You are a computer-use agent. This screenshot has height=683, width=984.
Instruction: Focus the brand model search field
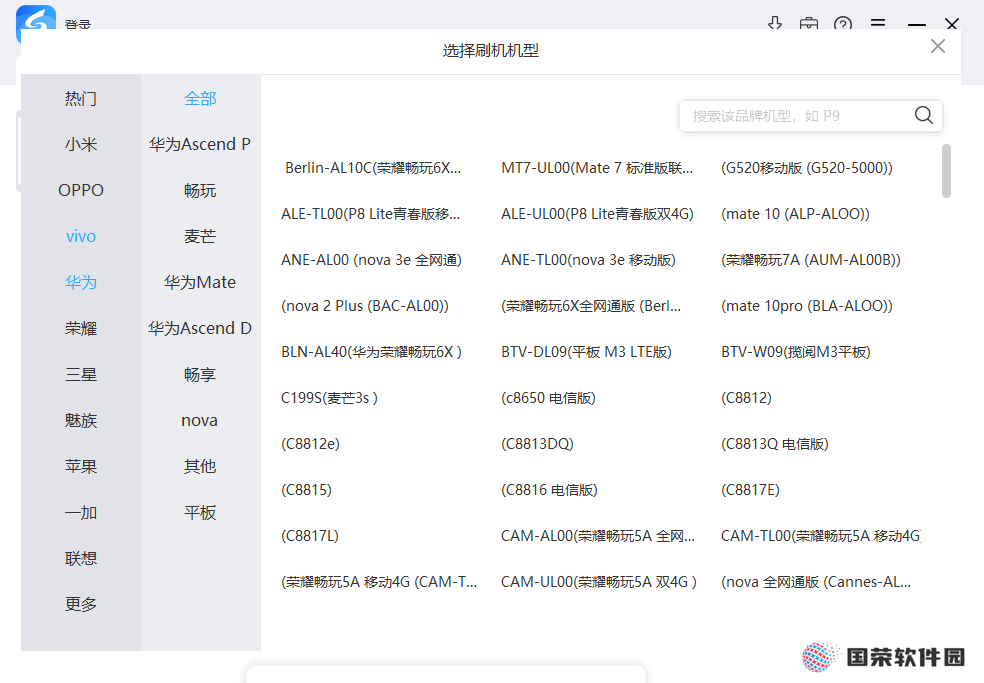pos(810,116)
